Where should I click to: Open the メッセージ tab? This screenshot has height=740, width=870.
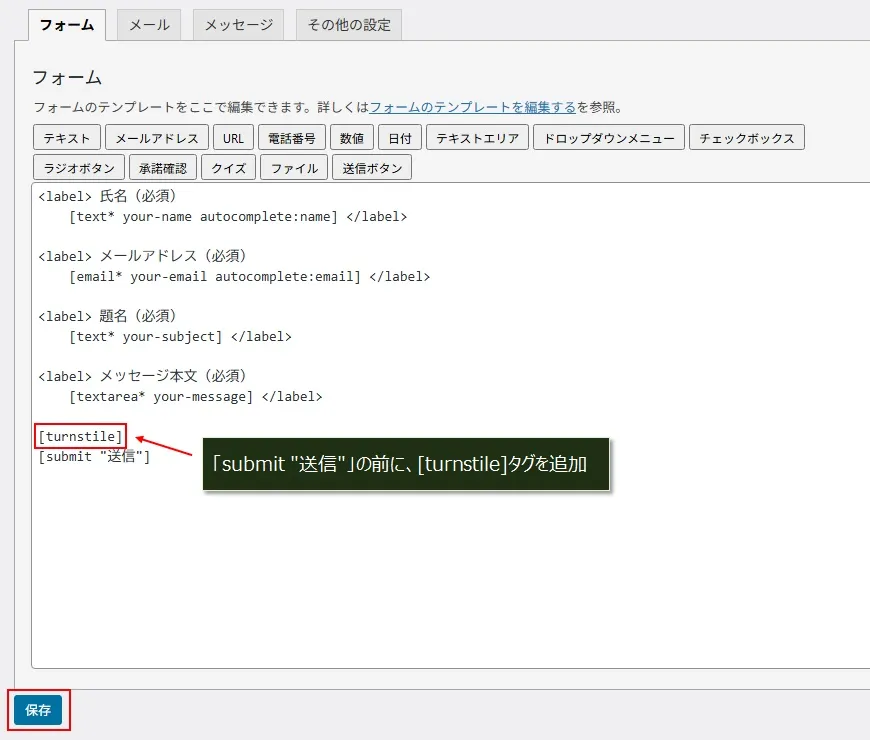[239, 25]
